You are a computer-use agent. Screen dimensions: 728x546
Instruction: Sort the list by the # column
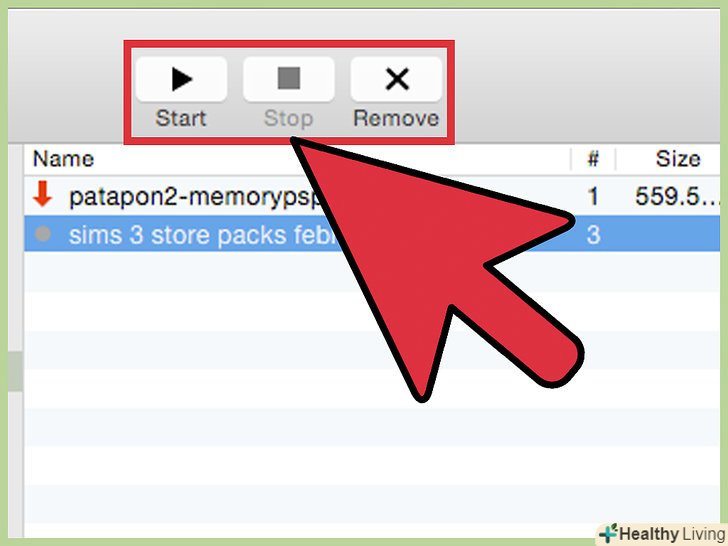click(x=593, y=159)
